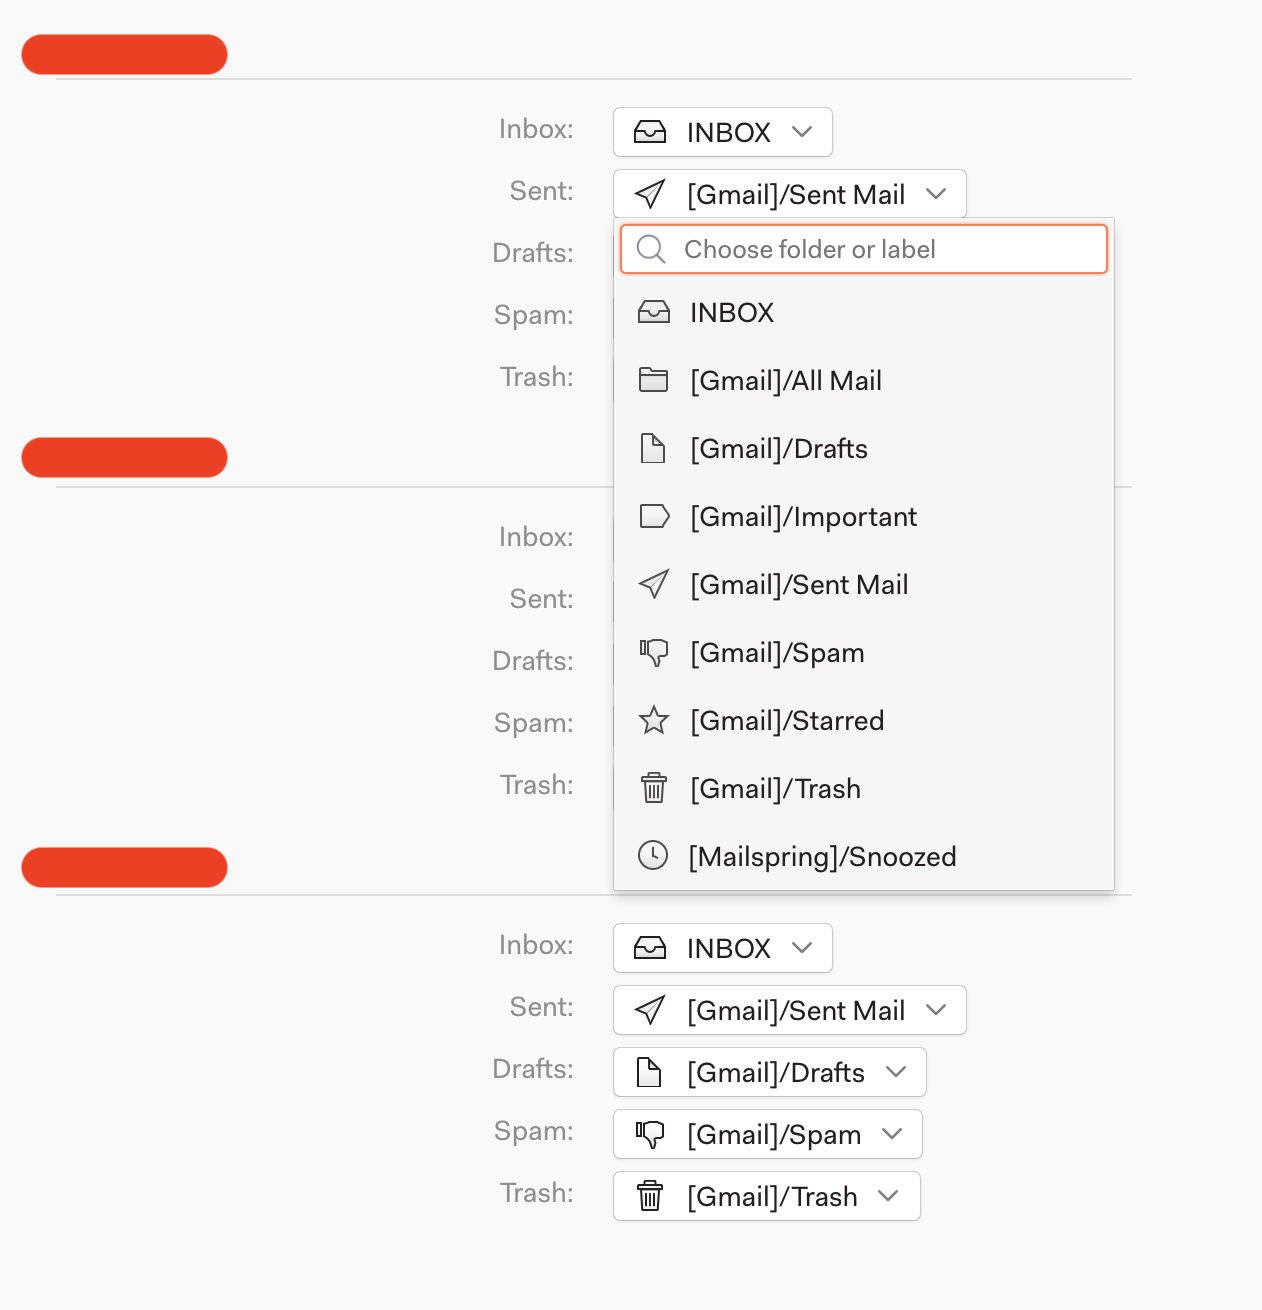Viewport: 1262px width, 1310px height.
Task: Open the top Inbox folder dropdown
Action: pos(722,131)
